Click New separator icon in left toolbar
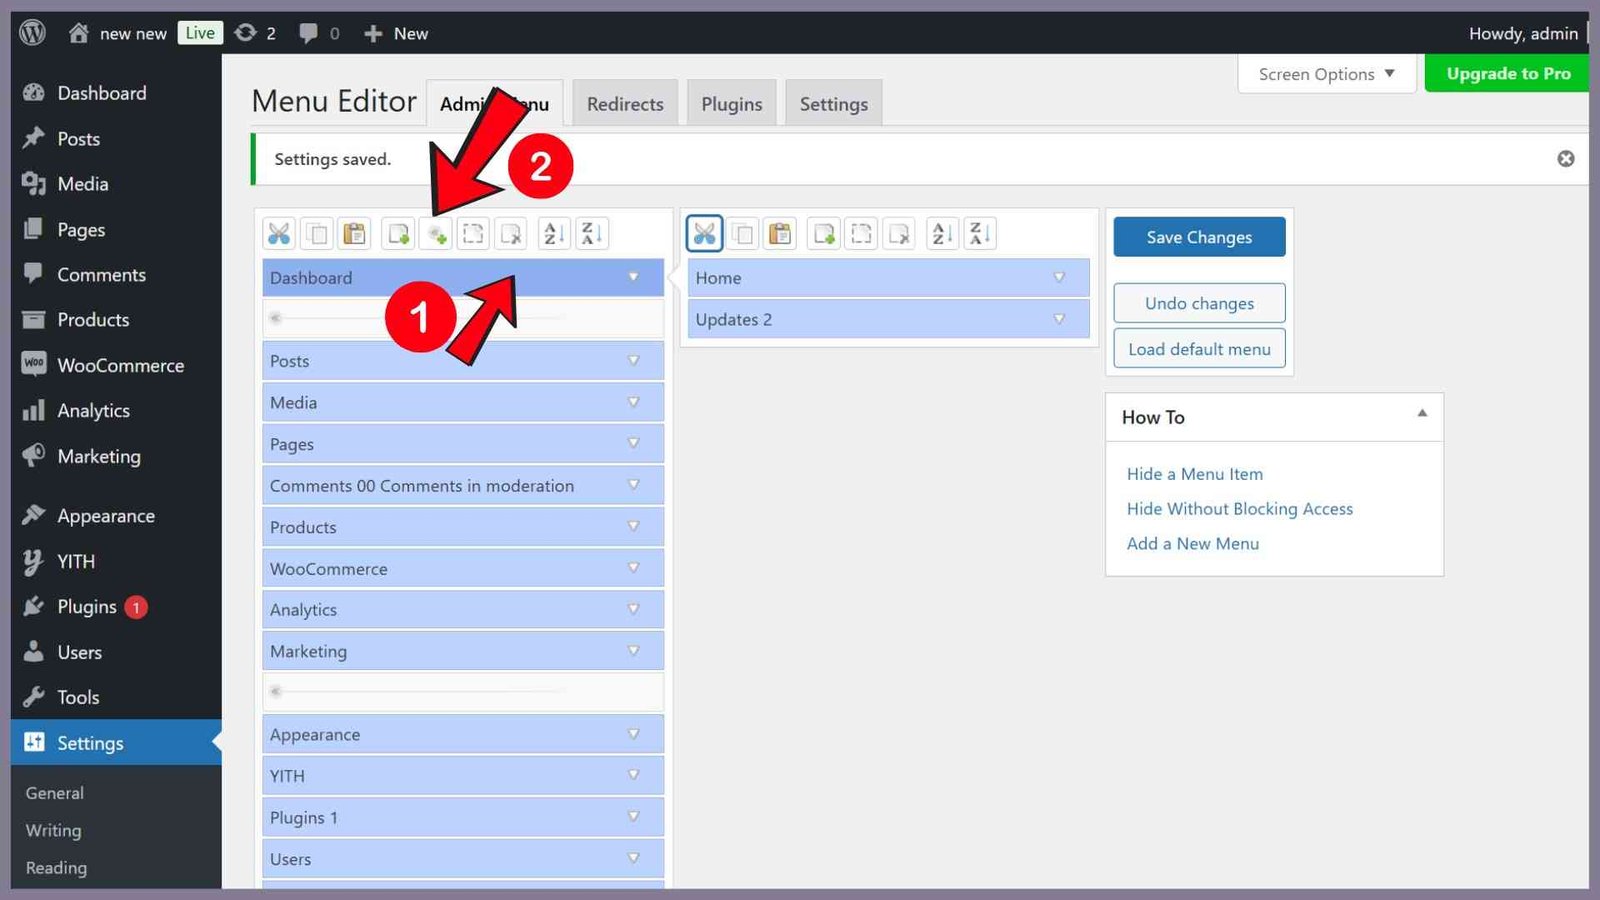The width and height of the screenshot is (1600, 900). 436,234
